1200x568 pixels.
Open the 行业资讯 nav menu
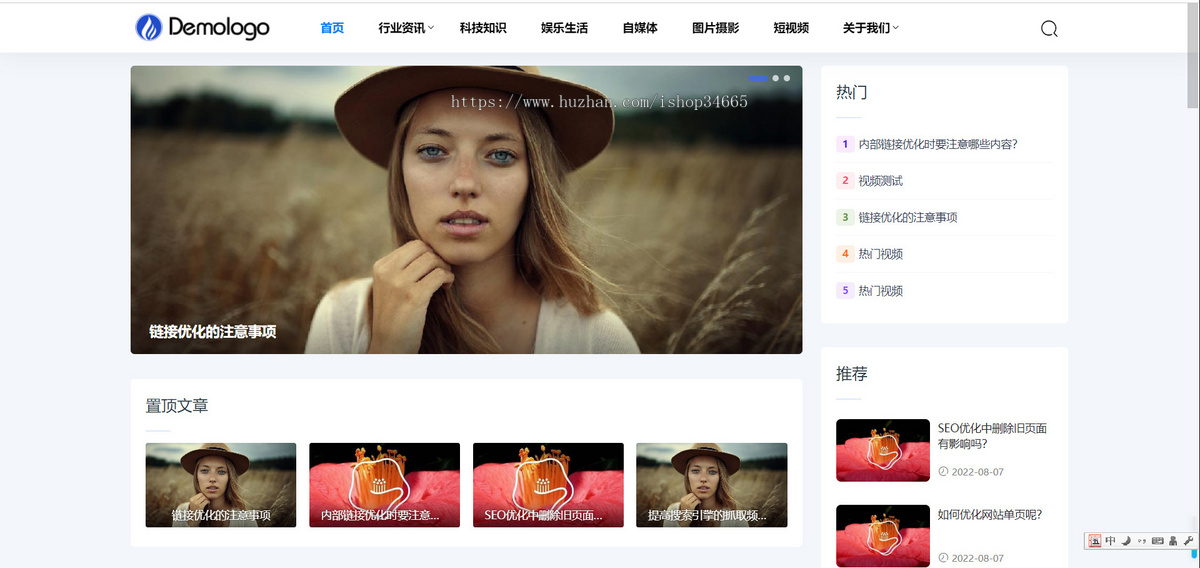402,28
